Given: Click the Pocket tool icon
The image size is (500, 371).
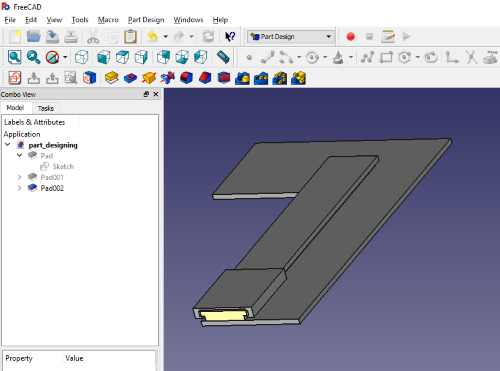Looking at the screenshot, I should pos(130,78).
